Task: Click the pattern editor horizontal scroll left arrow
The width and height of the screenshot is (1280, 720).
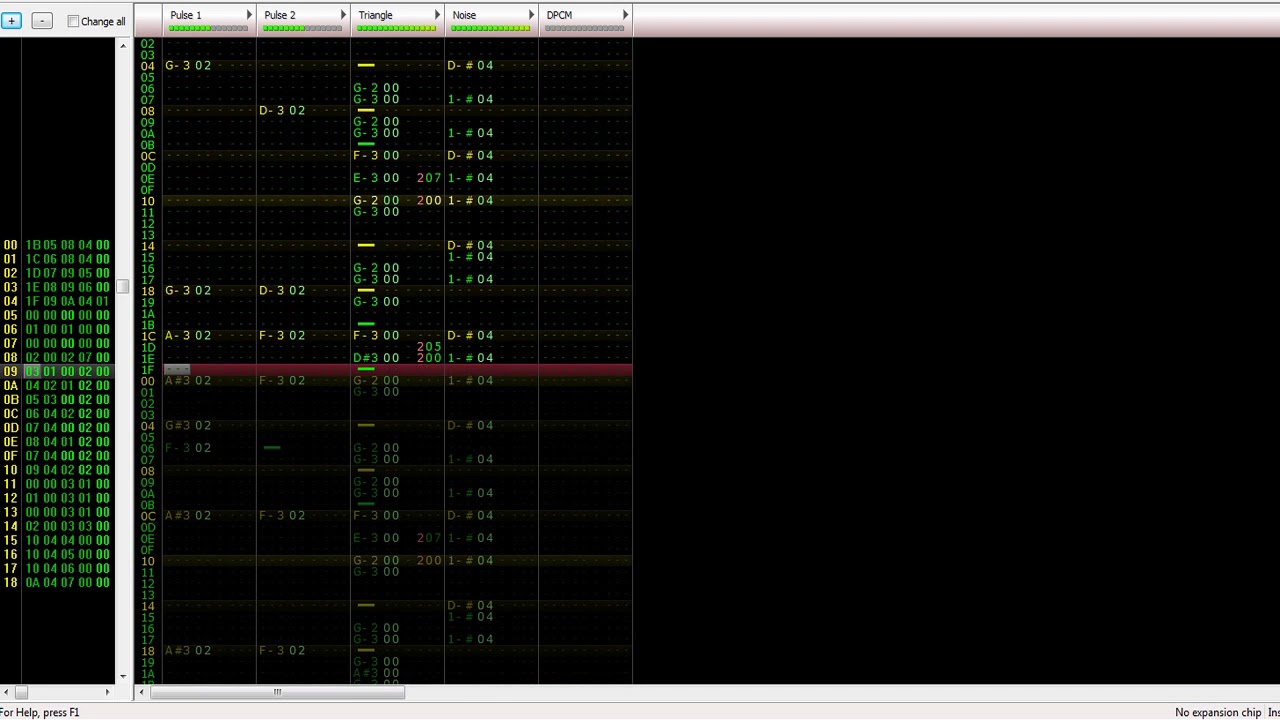Action: pos(142,691)
